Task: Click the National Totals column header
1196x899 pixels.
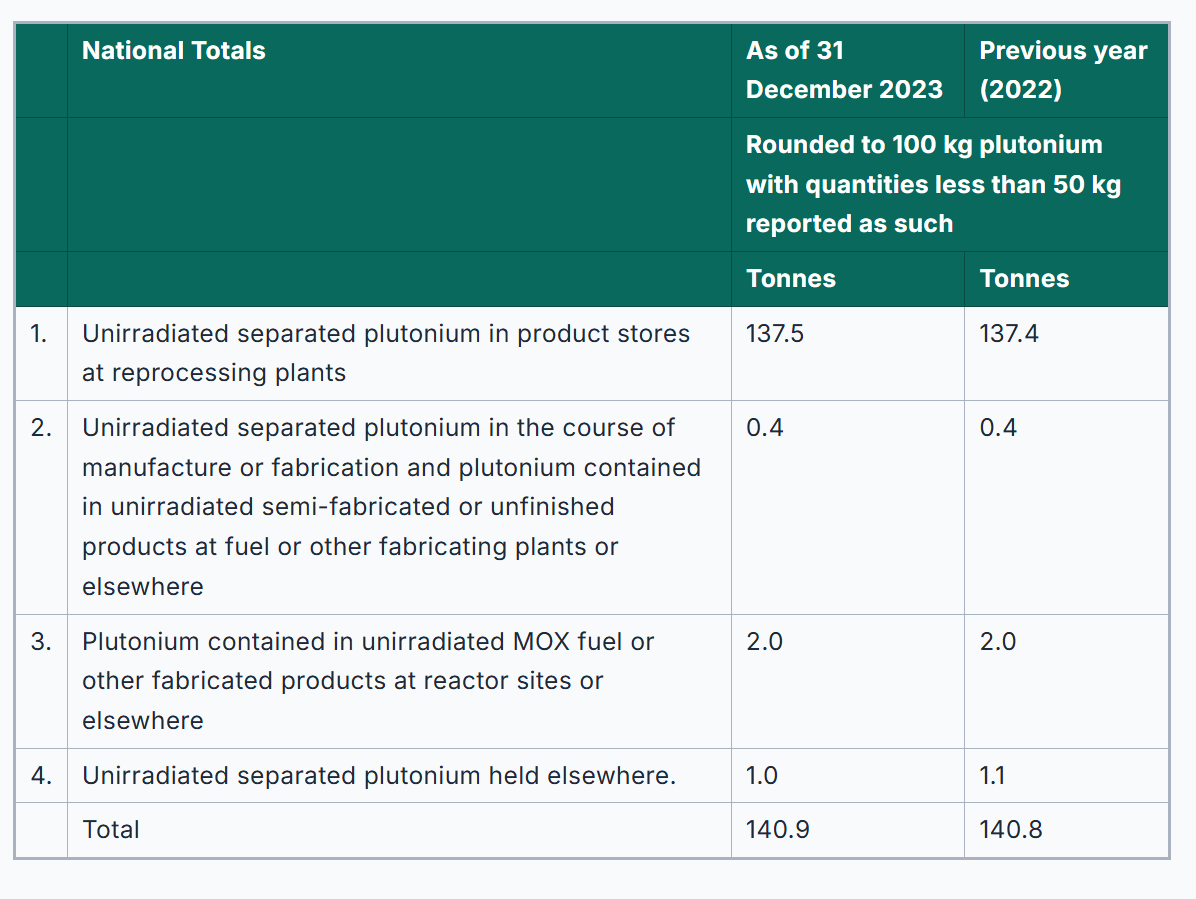Action: point(174,51)
